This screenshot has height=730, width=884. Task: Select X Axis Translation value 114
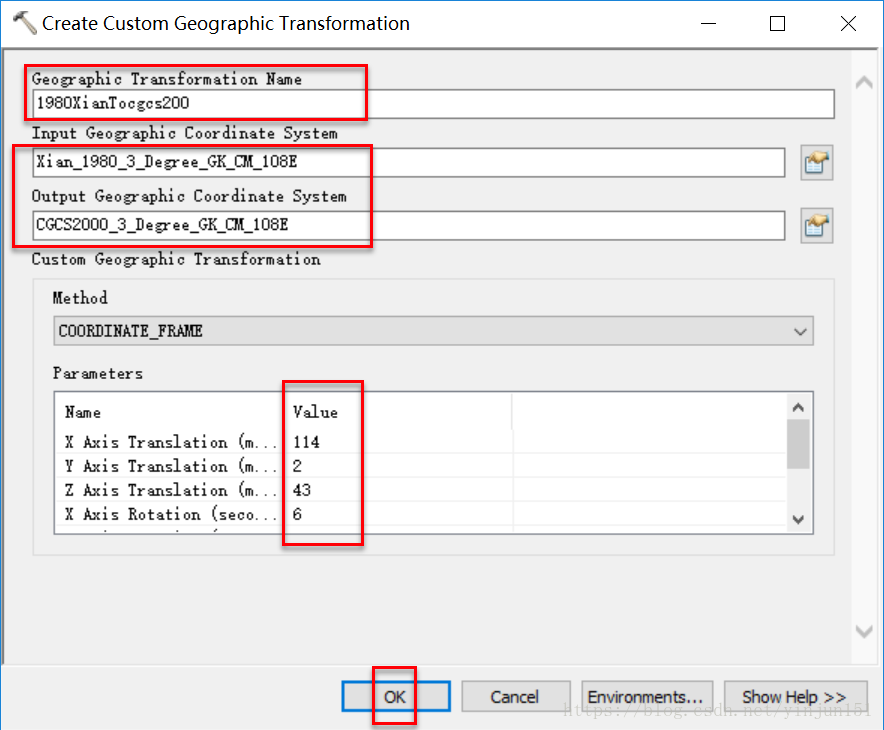pyautogui.click(x=306, y=442)
